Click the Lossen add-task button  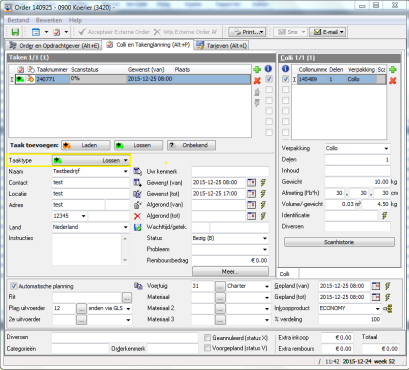[x=138, y=145]
